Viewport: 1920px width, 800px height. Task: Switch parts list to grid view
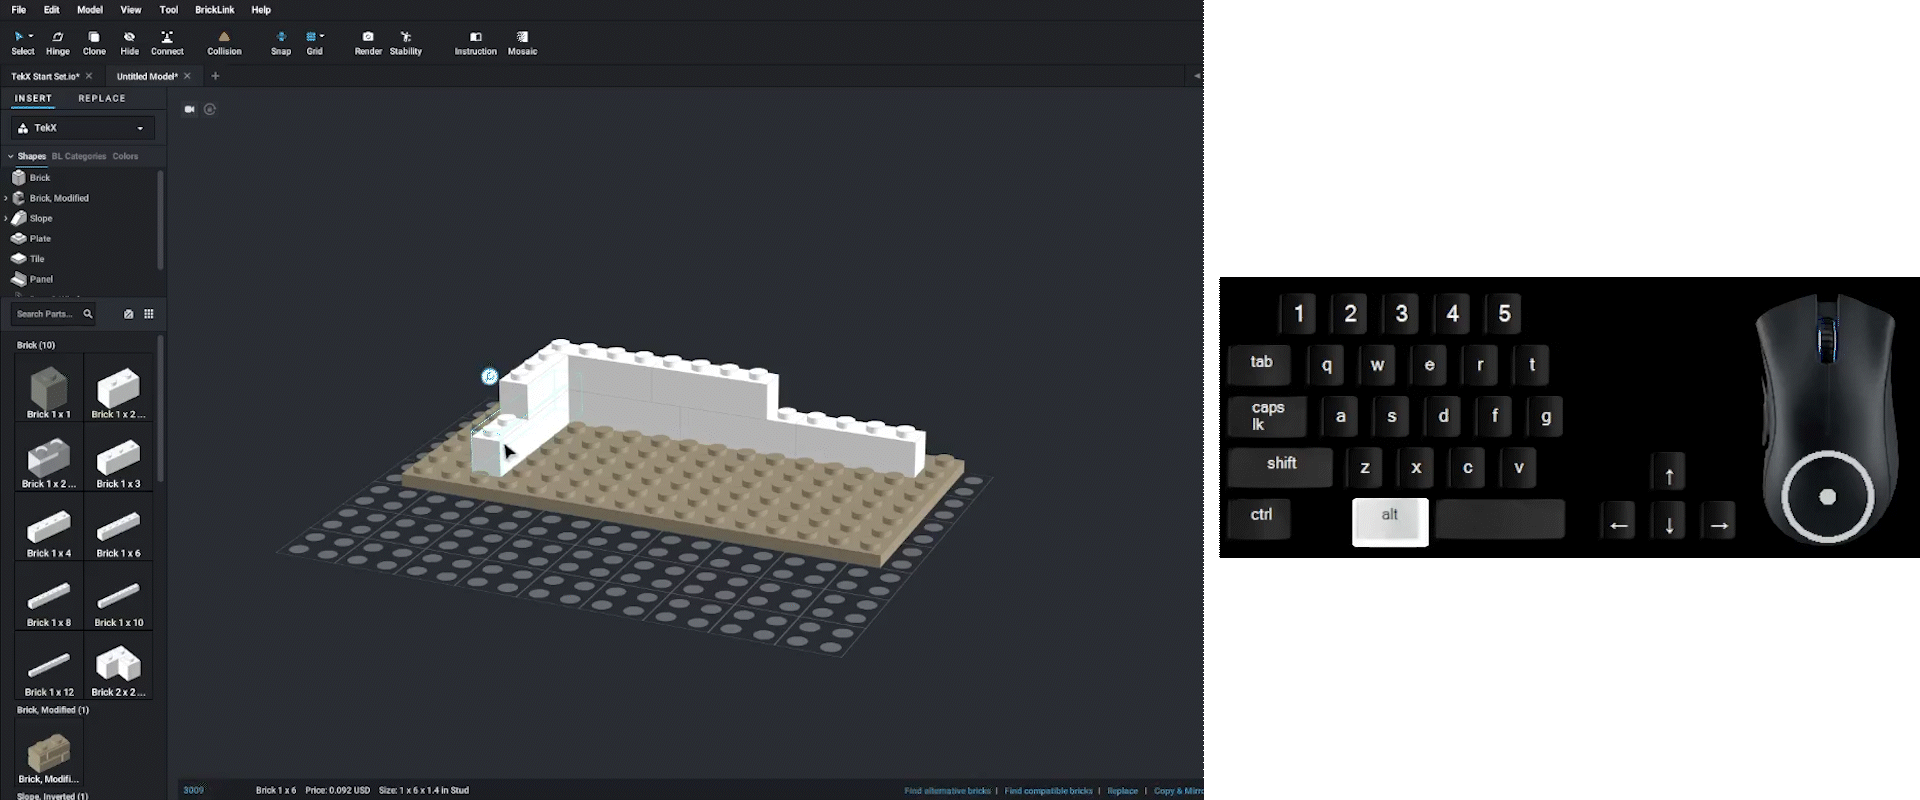coord(149,314)
